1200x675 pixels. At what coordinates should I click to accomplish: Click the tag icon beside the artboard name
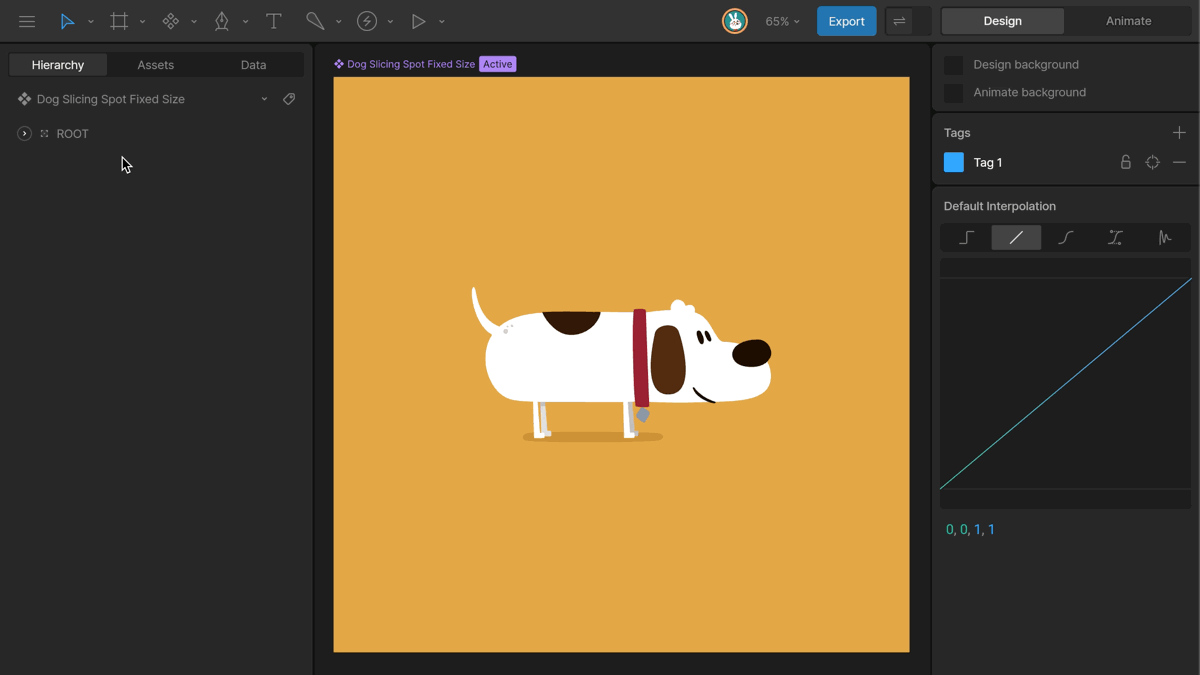[x=289, y=99]
